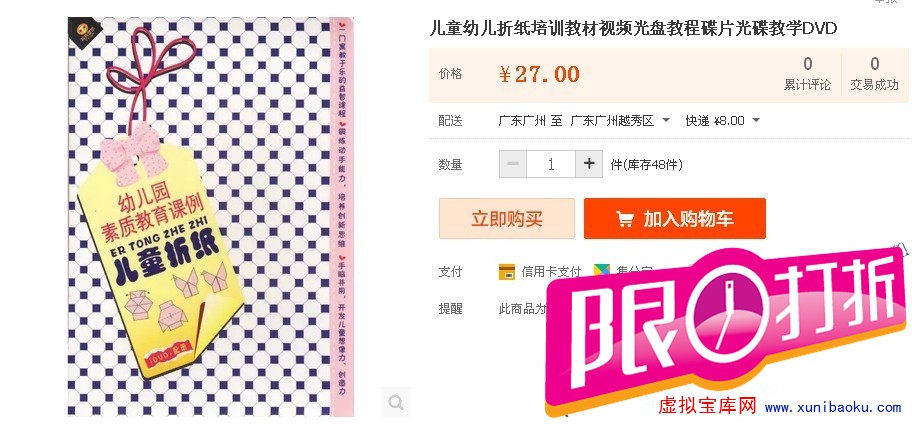912x424 pixels.
Task: Decrease quantity with the minus button
Action: (x=513, y=164)
